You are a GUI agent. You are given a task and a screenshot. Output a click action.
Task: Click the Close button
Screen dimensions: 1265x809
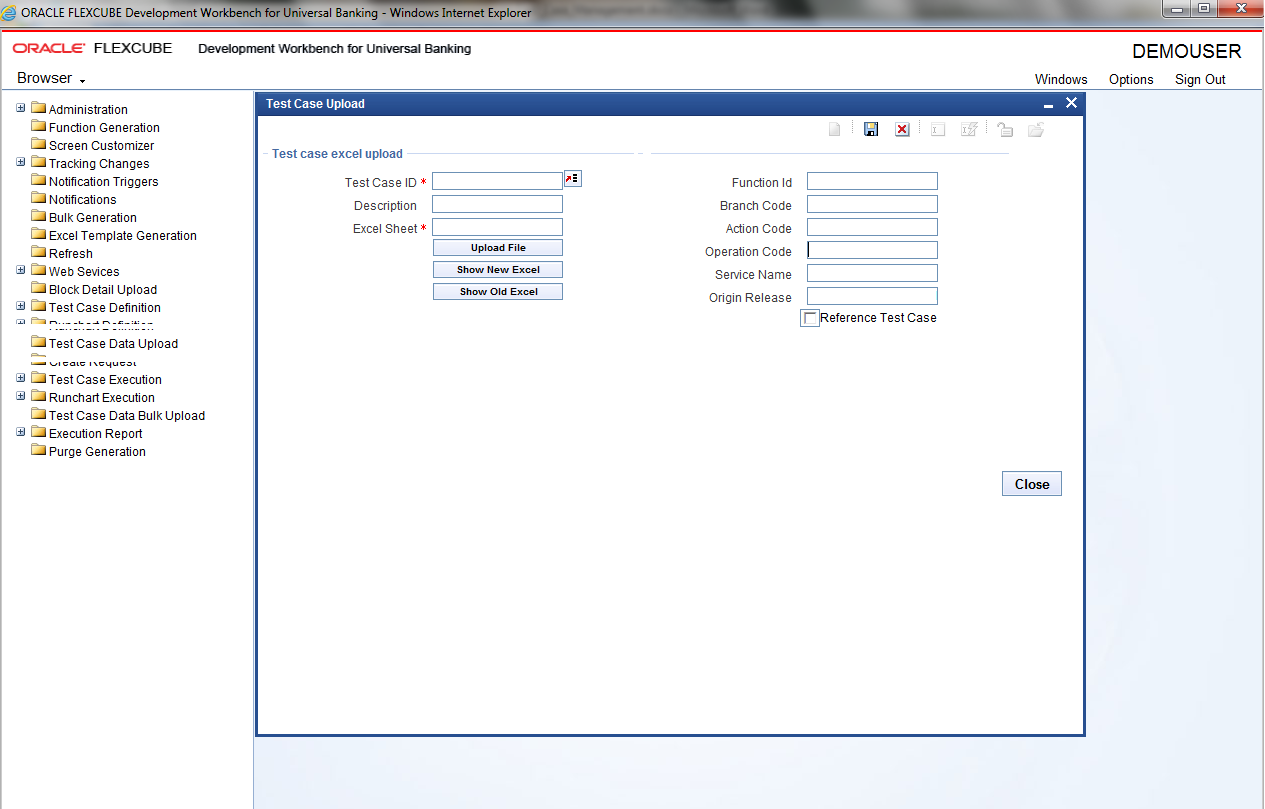pos(1032,484)
